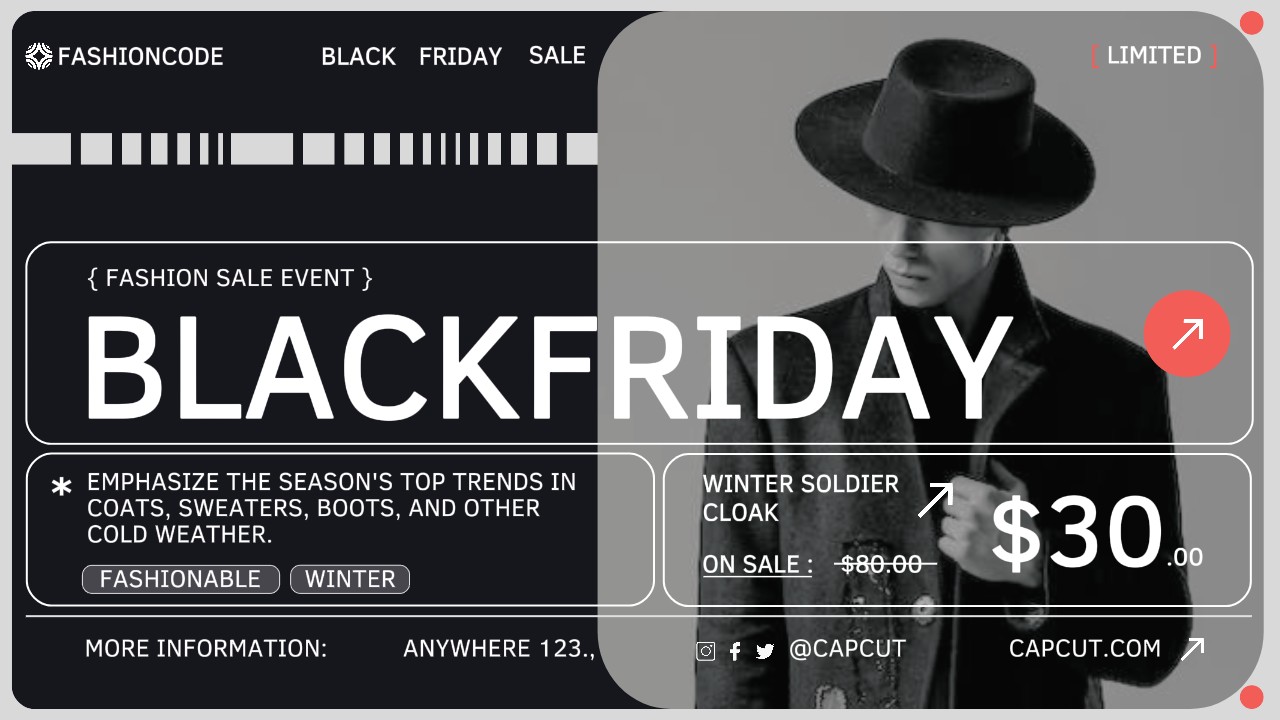The height and width of the screenshot is (720, 1280).
Task: Click the WINTER tag button
Action: 350,579
